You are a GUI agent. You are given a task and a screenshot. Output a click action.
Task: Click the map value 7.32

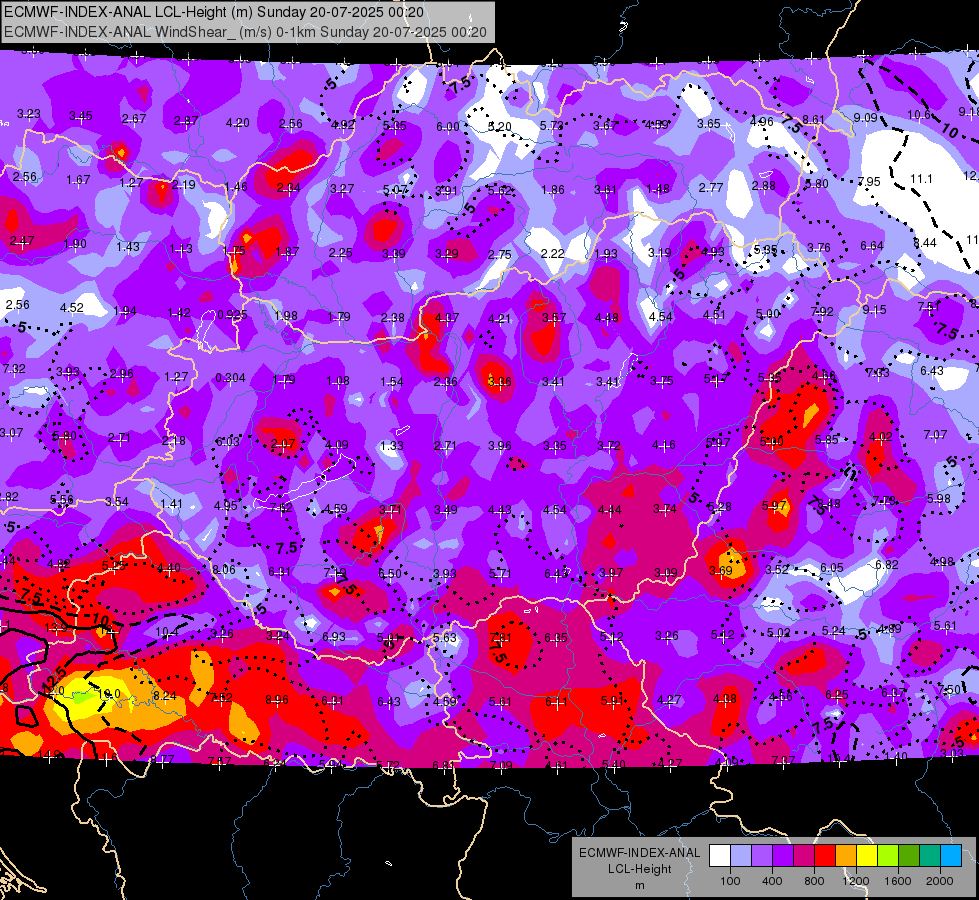point(14,369)
